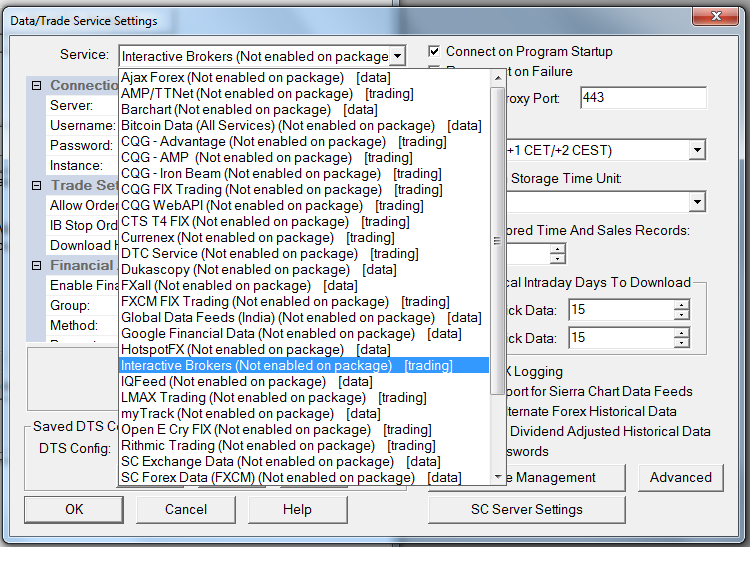Pick CQG - Iron Beam service
Image resolution: width=750 pixels, height=577 pixels.
pyautogui.click(x=304, y=173)
